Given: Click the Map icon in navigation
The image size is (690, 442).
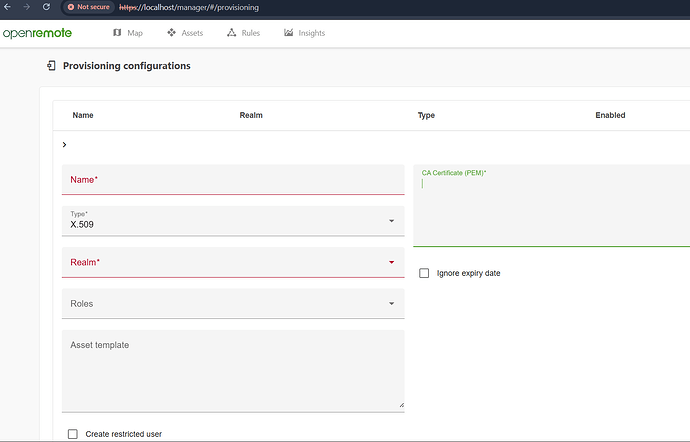Looking at the screenshot, I should (117, 33).
